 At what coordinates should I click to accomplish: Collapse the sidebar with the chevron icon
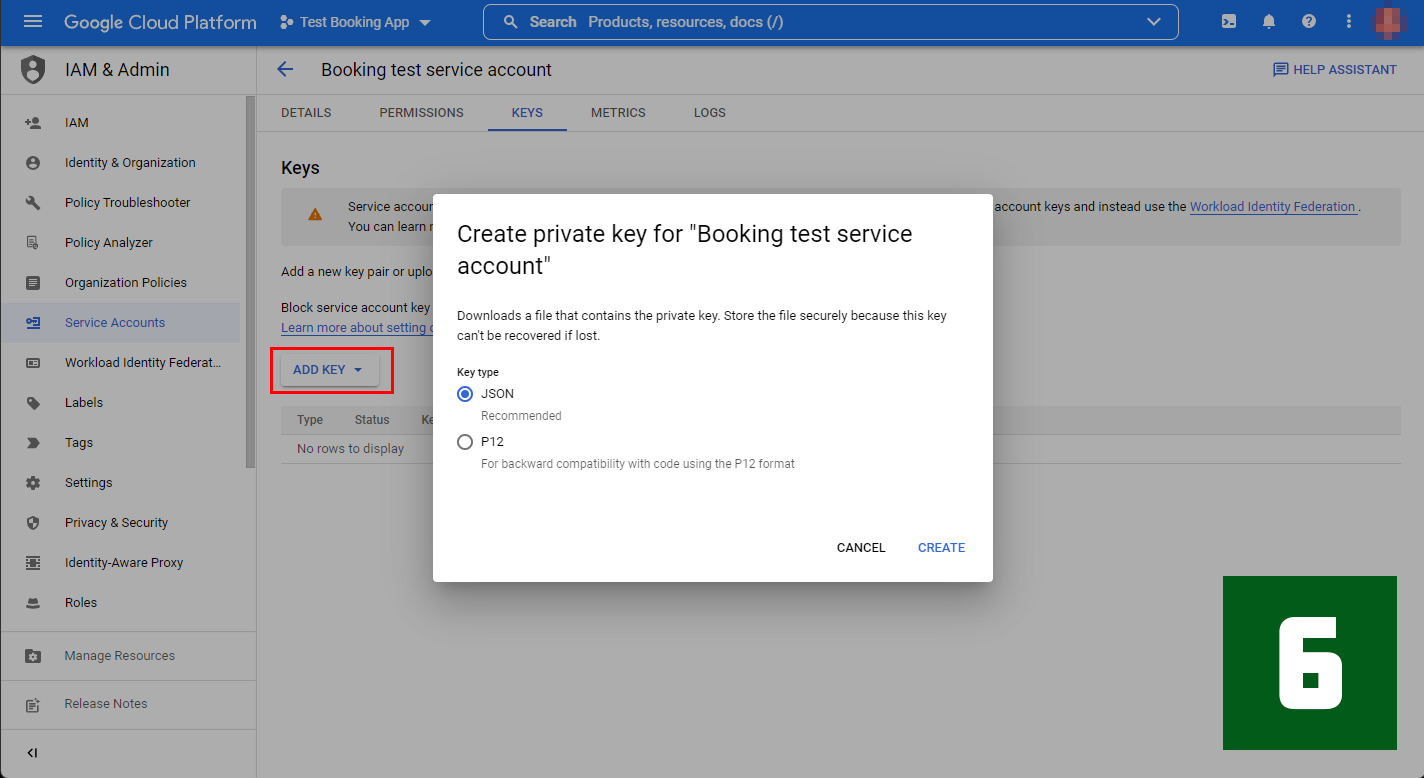(32, 753)
